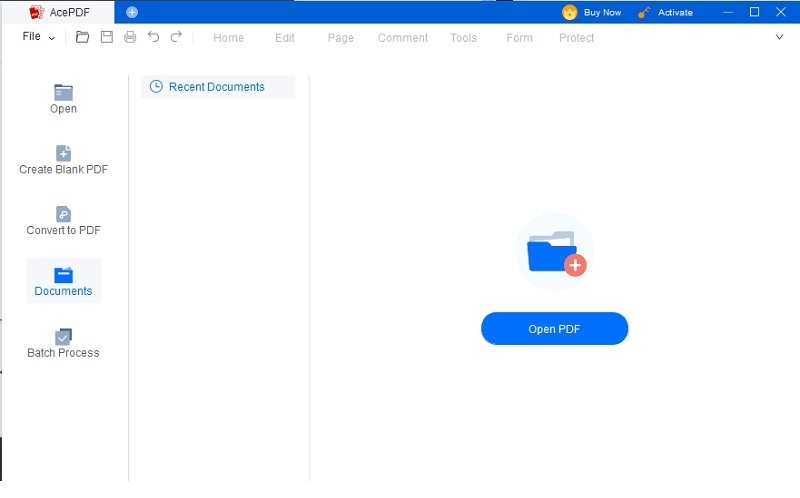
Task: Switch to the Edit tab
Action: [x=285, y=38]
